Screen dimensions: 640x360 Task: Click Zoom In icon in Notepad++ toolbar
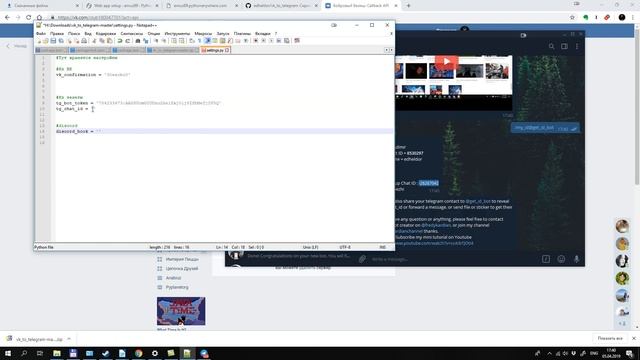pyautogui.click(x=157, y=41)
